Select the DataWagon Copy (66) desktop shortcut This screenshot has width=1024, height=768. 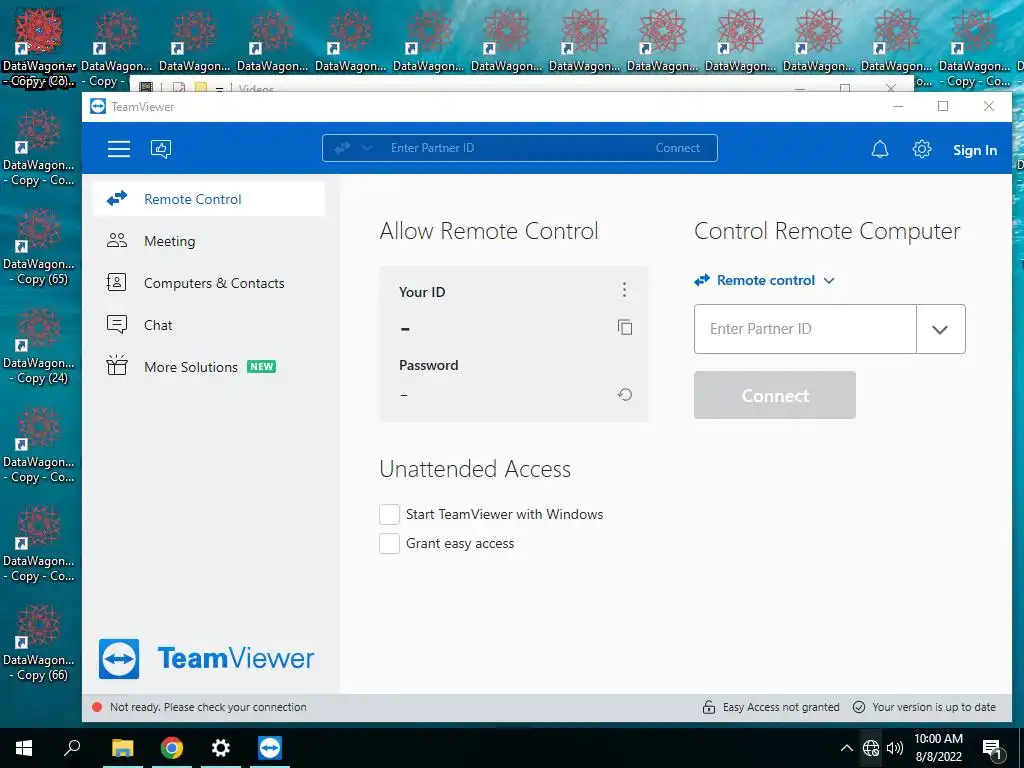point(39,644)
